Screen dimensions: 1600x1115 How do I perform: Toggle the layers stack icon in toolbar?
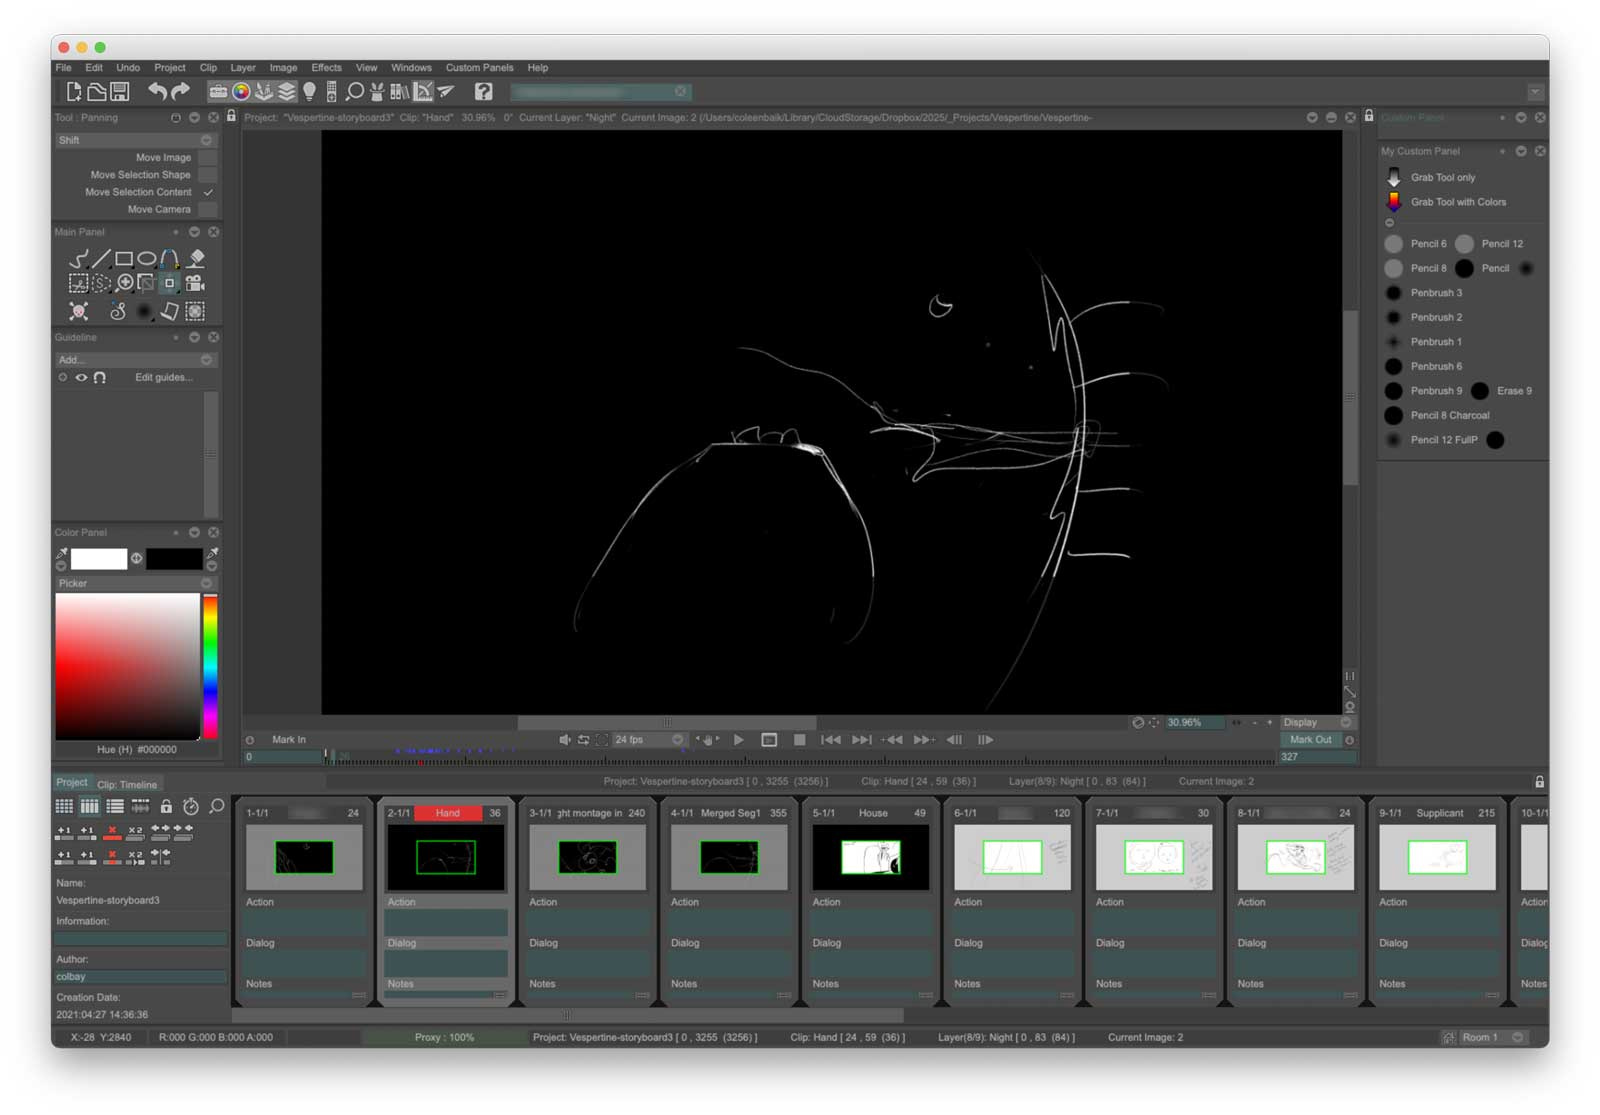[x=287, y=92]
